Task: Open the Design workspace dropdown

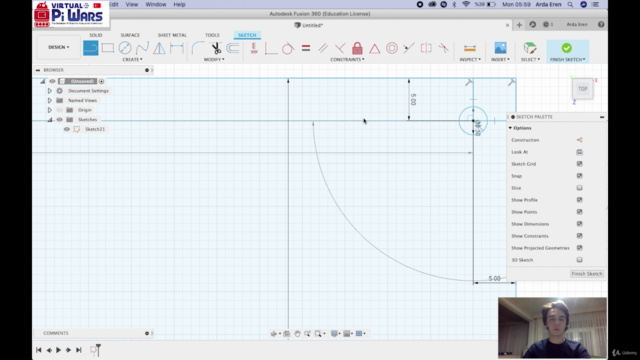Action: point(59,47)
